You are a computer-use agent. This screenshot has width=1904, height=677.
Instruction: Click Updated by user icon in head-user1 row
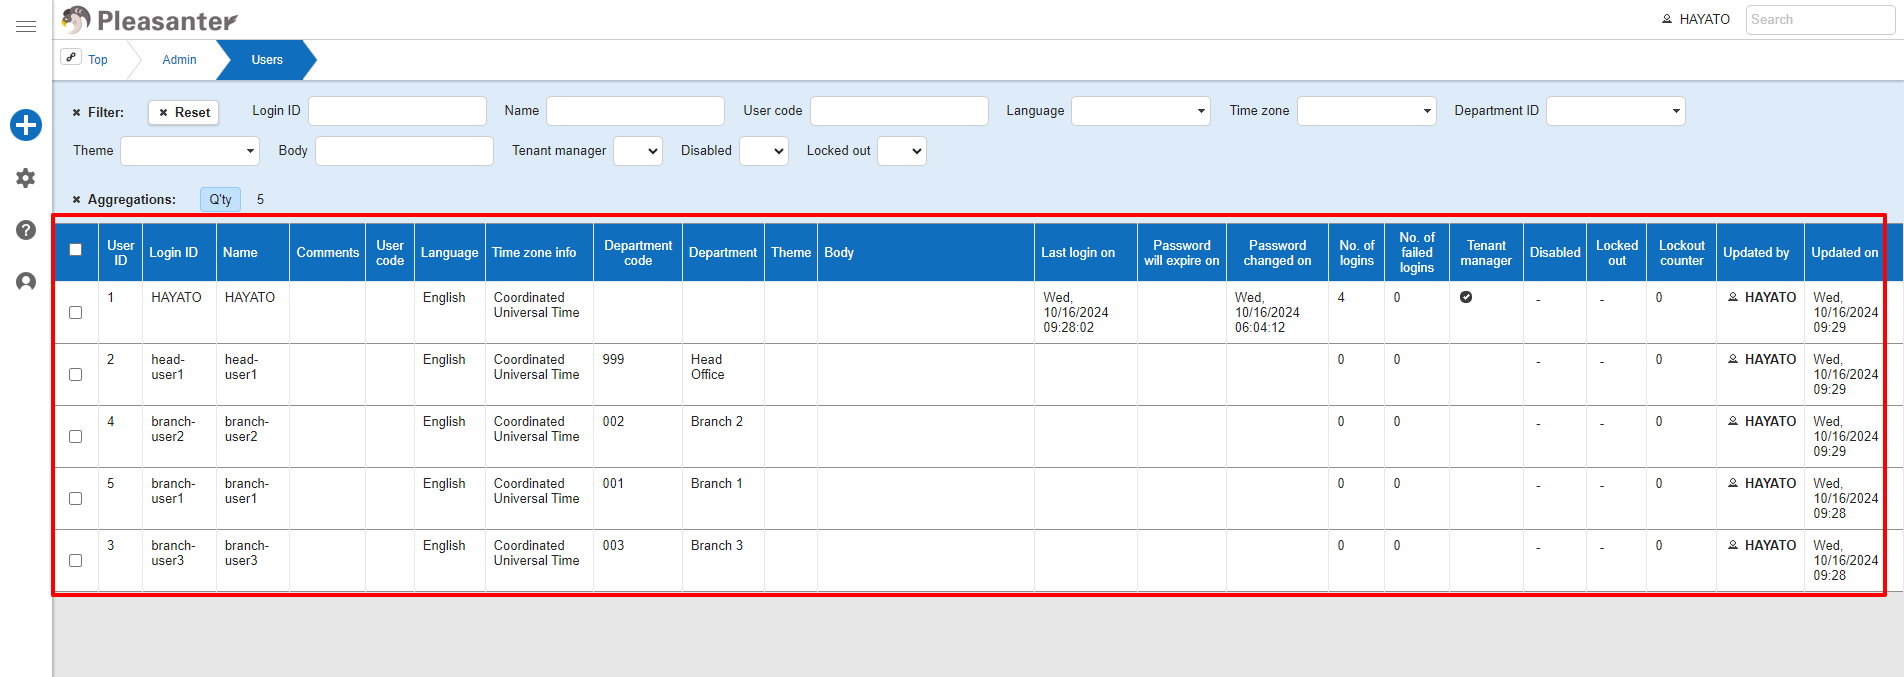coord(1733,359)
